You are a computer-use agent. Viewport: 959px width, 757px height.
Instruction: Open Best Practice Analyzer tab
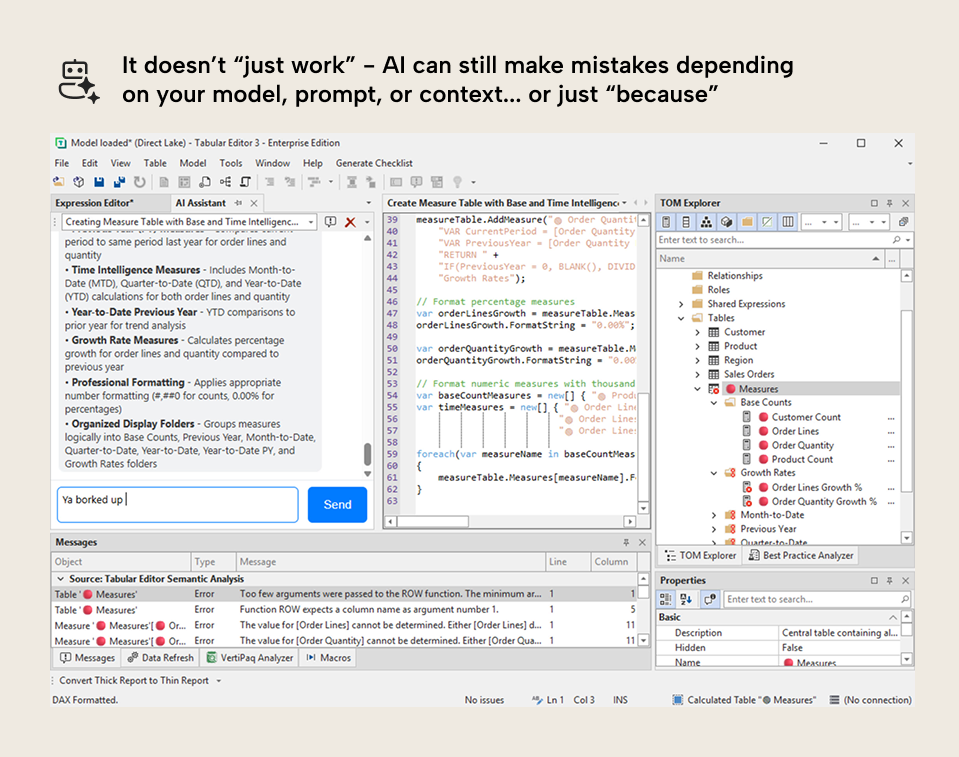click(x=801, y=555)
